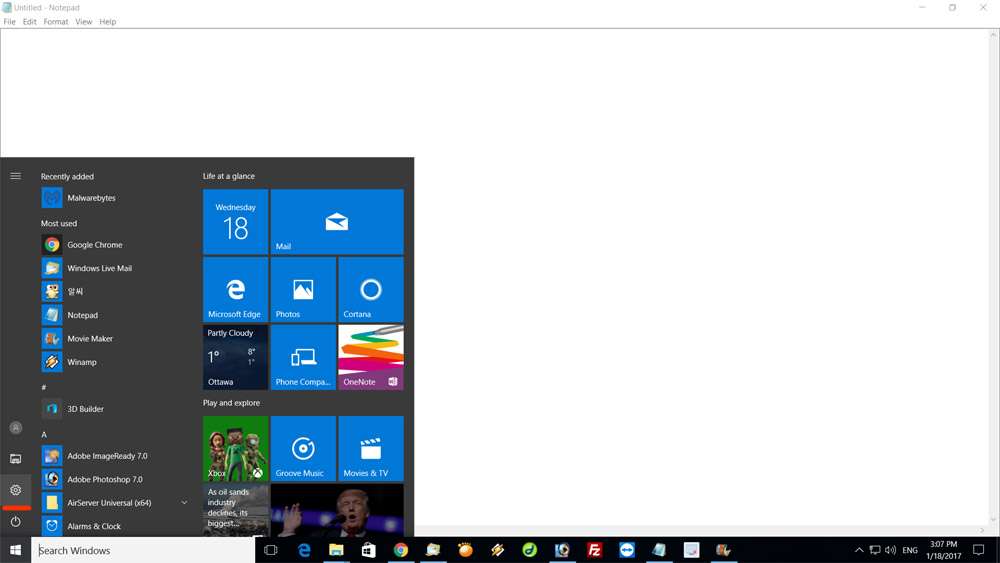
Task: Open the OneNote tile
Action: point(371,357)
